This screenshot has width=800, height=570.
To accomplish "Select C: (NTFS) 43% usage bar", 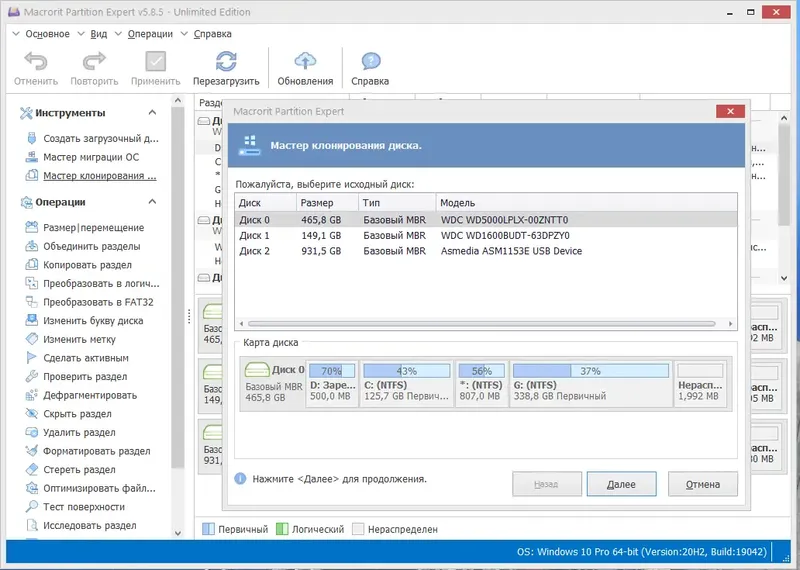I will click(x=407, y=370).
